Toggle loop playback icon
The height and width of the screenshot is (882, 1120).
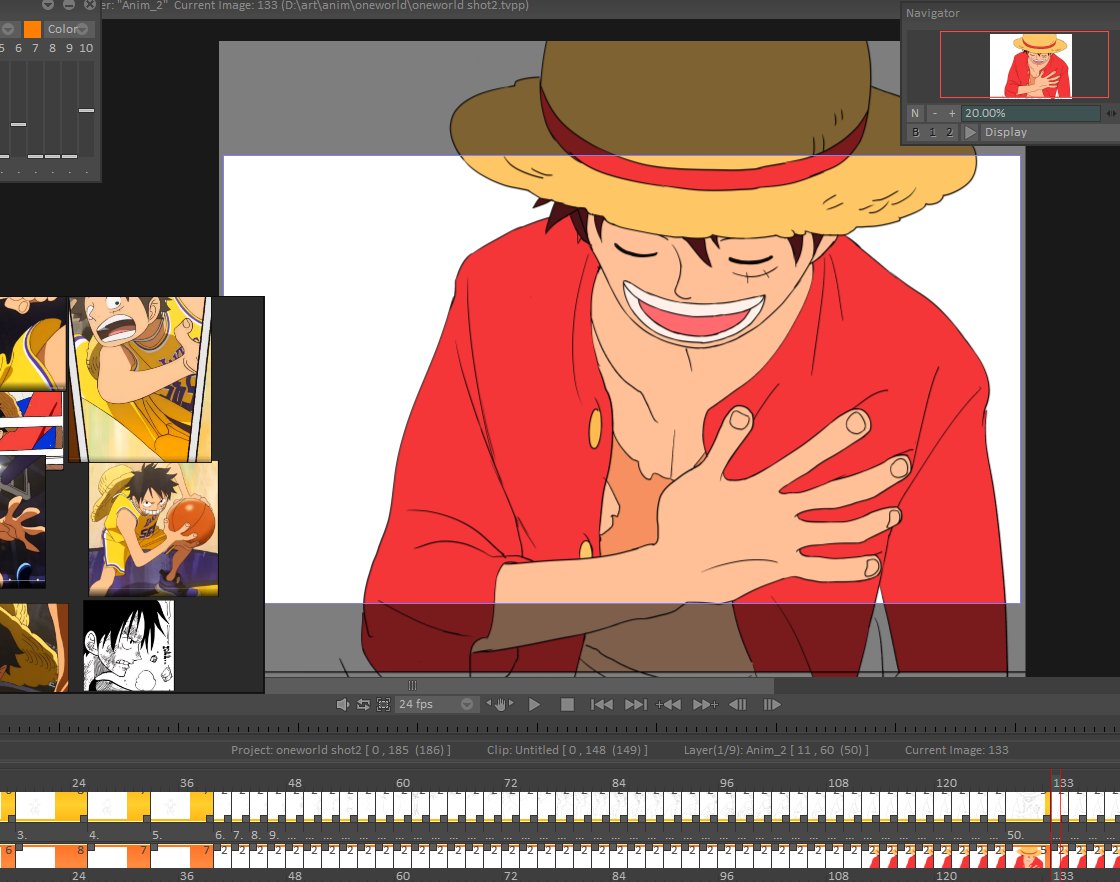[x=363, y=704]
